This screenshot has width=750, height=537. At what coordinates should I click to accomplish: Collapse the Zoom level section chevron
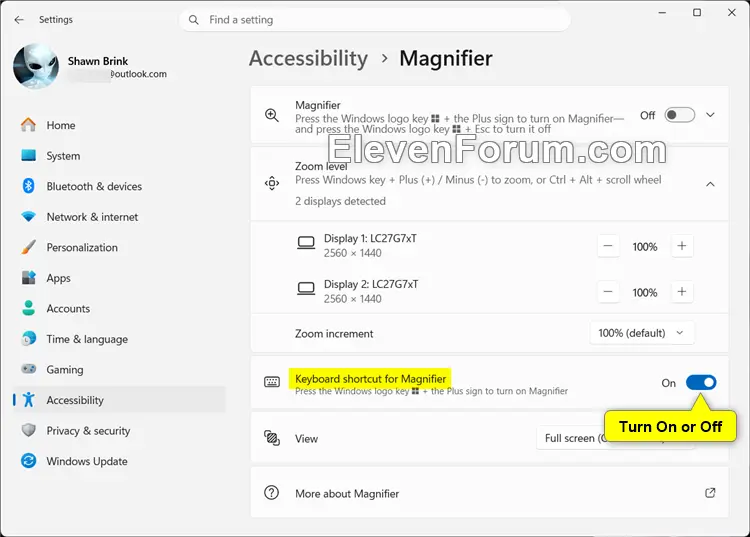click(710, 184)
